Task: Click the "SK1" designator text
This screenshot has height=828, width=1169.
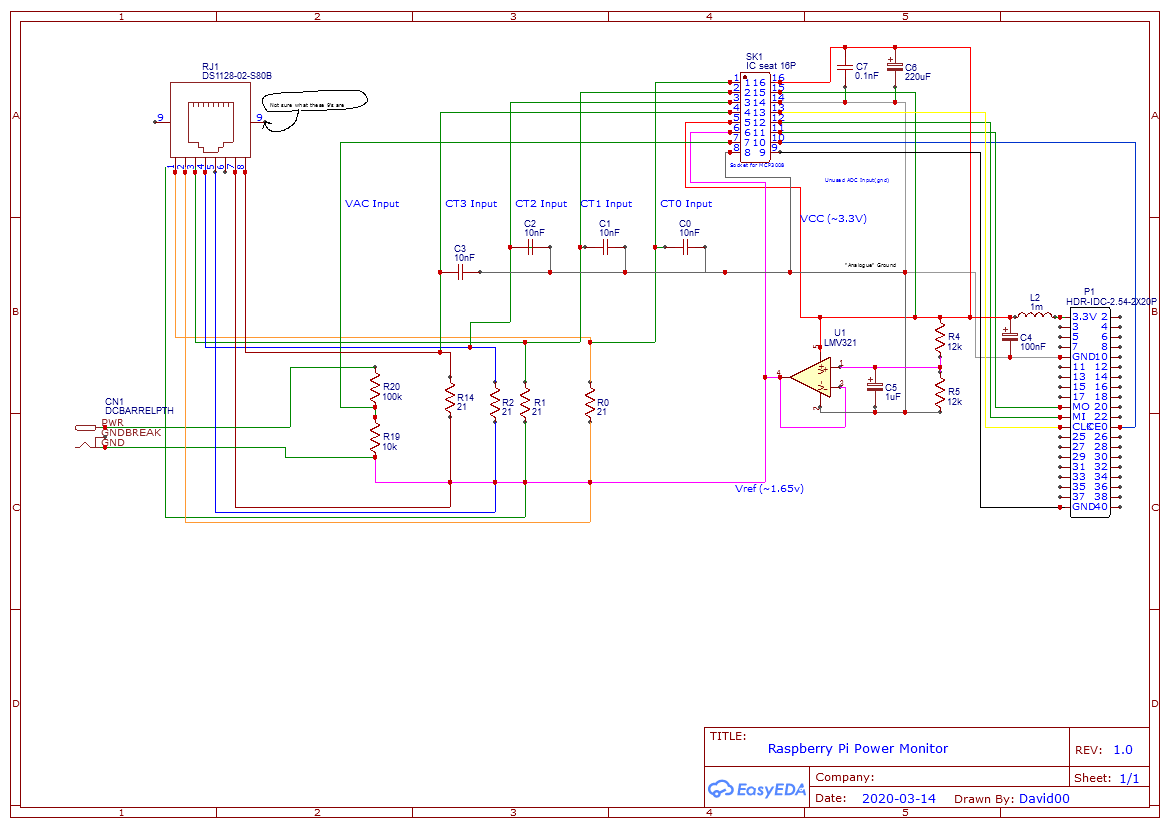Action: coord(754,57)
